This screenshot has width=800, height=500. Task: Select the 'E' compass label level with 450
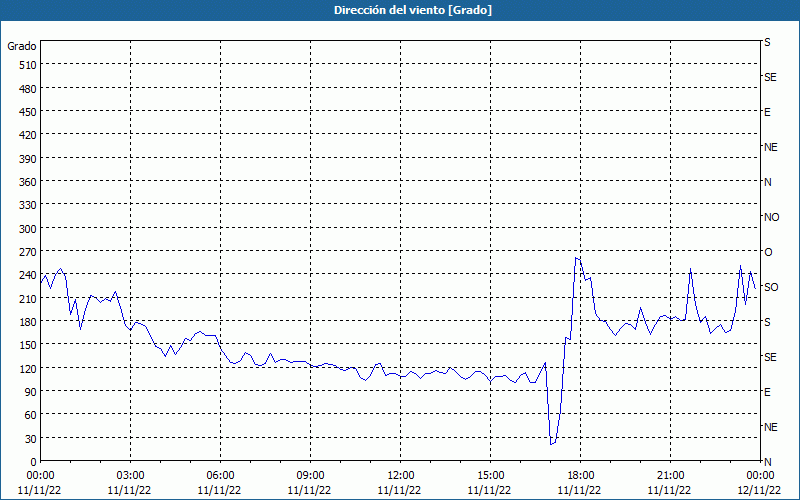(767, 112)
